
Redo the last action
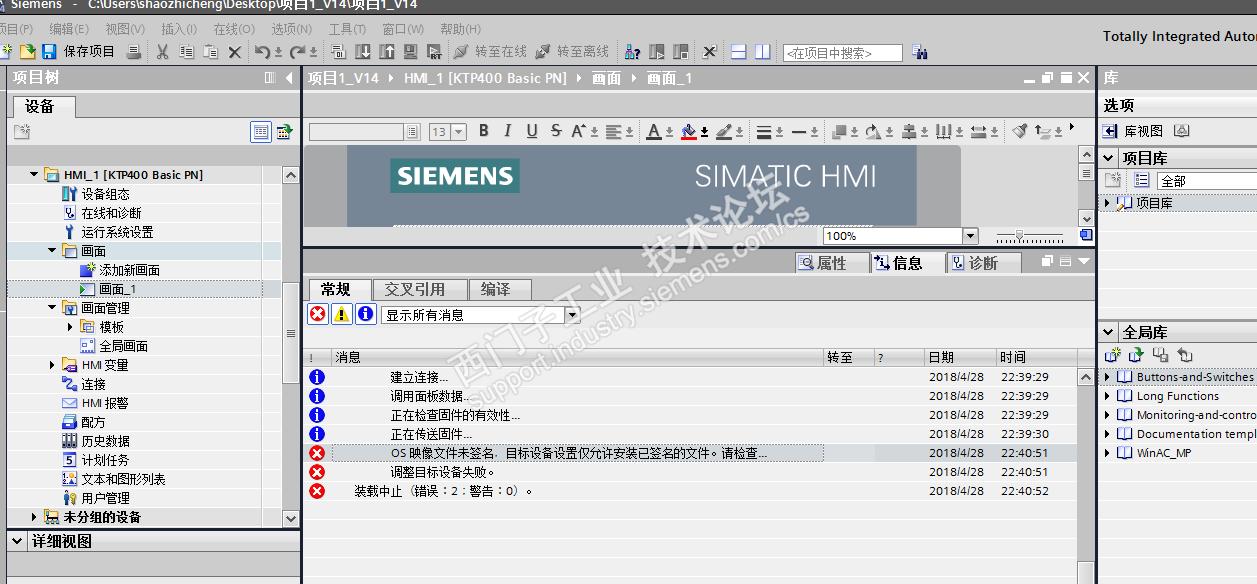click(x=298, y=52)
